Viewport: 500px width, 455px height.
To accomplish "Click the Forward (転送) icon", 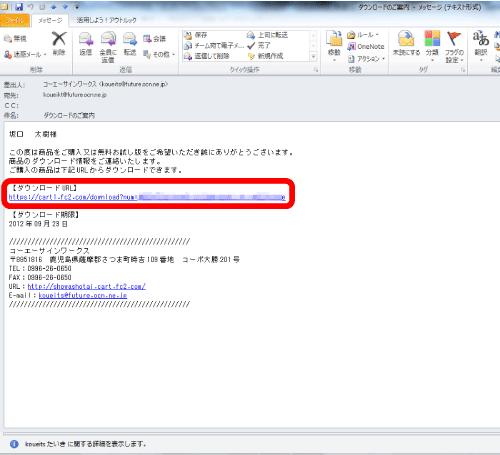I will 130,39.
